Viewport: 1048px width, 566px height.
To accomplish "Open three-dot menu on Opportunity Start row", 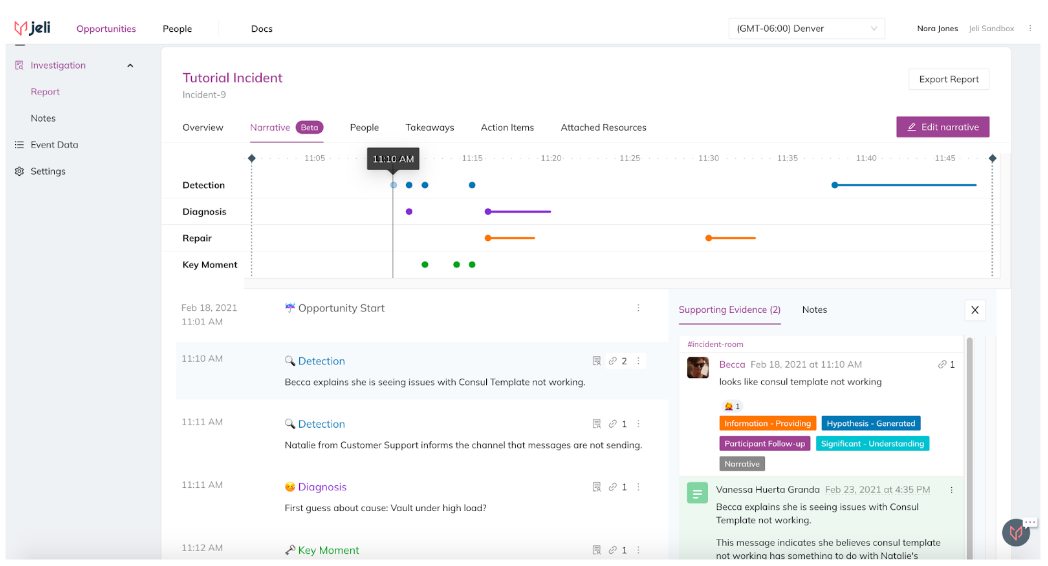I will click(638, 308).
